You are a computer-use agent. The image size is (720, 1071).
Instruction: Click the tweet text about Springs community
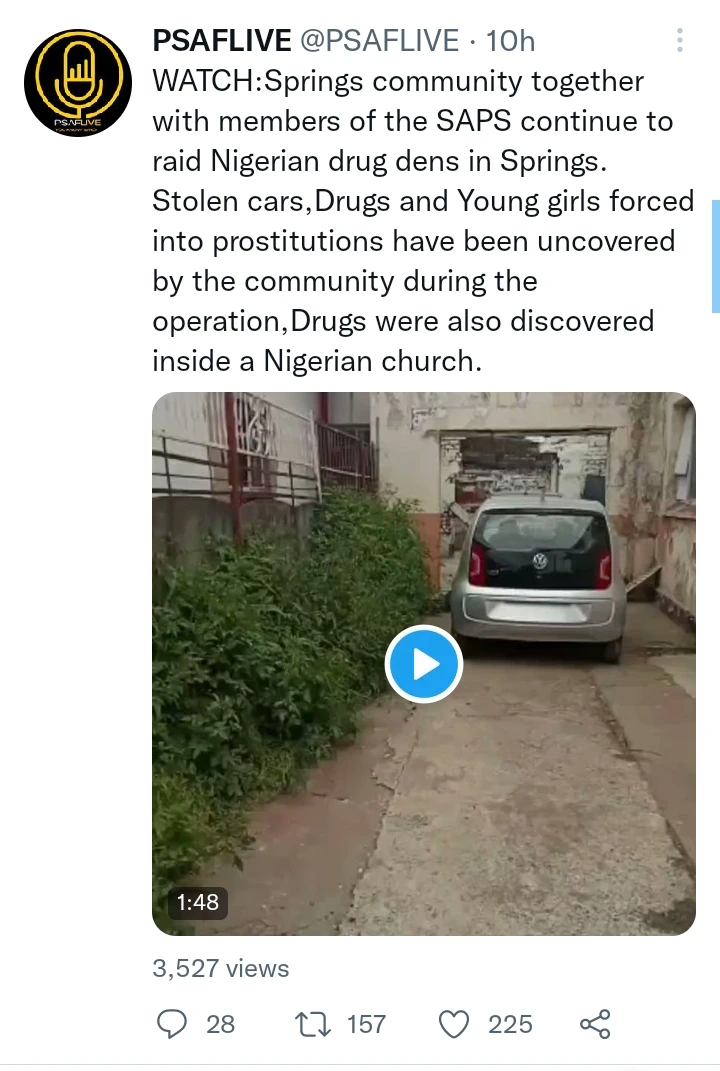pyautogui.click(x=423, y=221)
